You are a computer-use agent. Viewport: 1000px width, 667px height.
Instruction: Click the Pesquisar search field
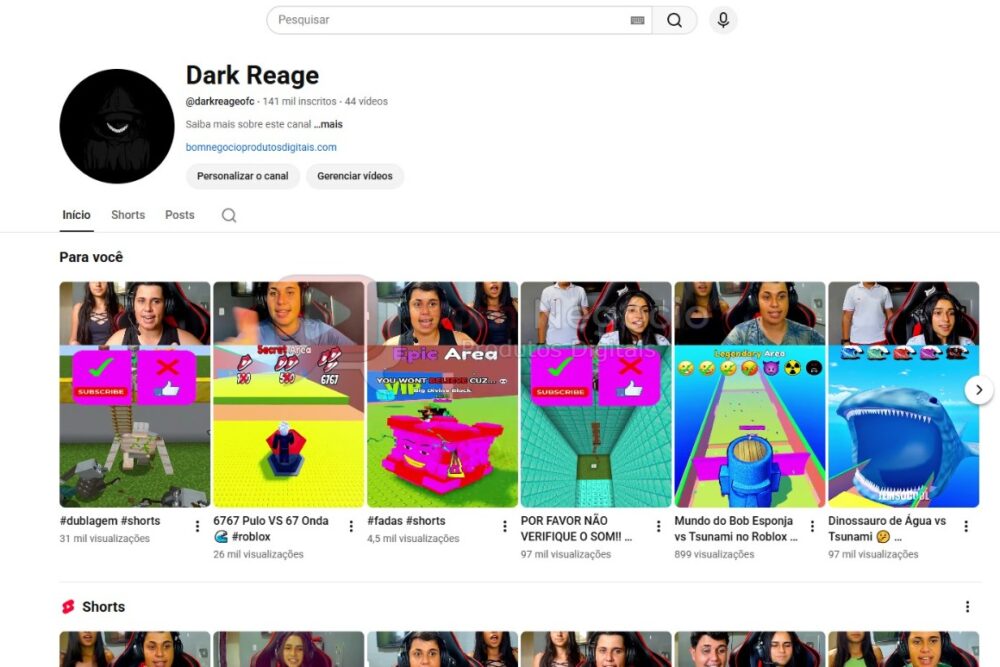click(x=450, y=20)
